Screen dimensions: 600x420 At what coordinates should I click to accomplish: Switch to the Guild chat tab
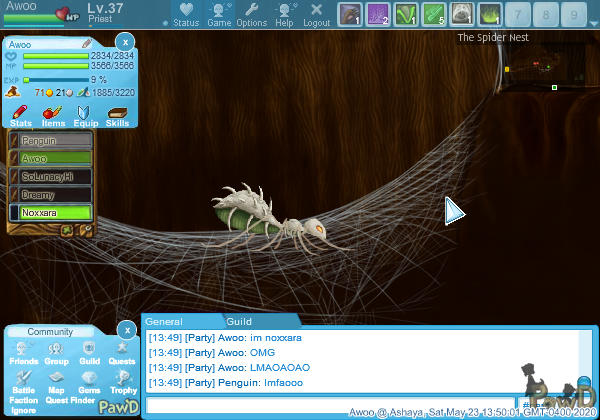click(239, 322)
